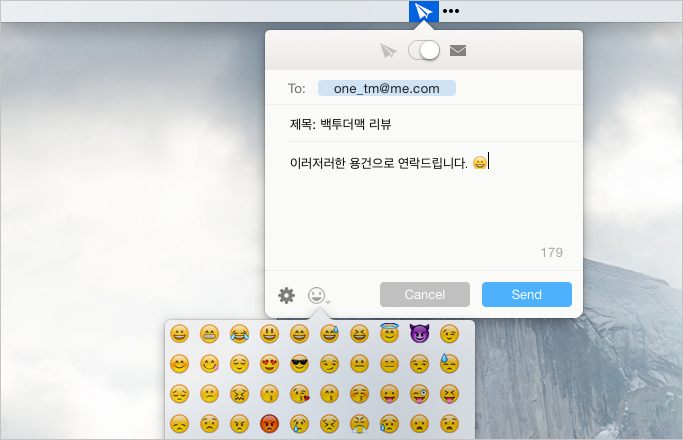Insert the sunglasses emoji

point(299,364)
